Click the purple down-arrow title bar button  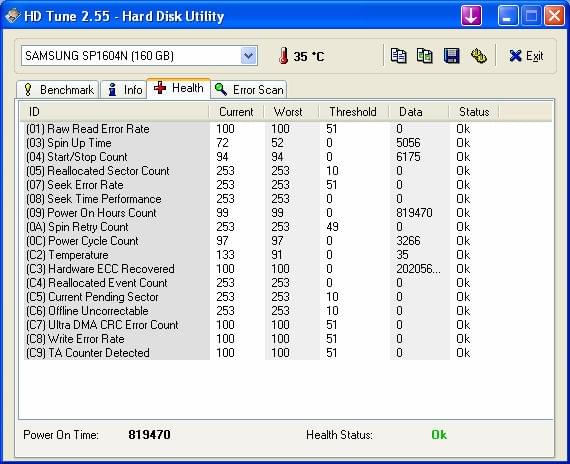click(471, 16)
